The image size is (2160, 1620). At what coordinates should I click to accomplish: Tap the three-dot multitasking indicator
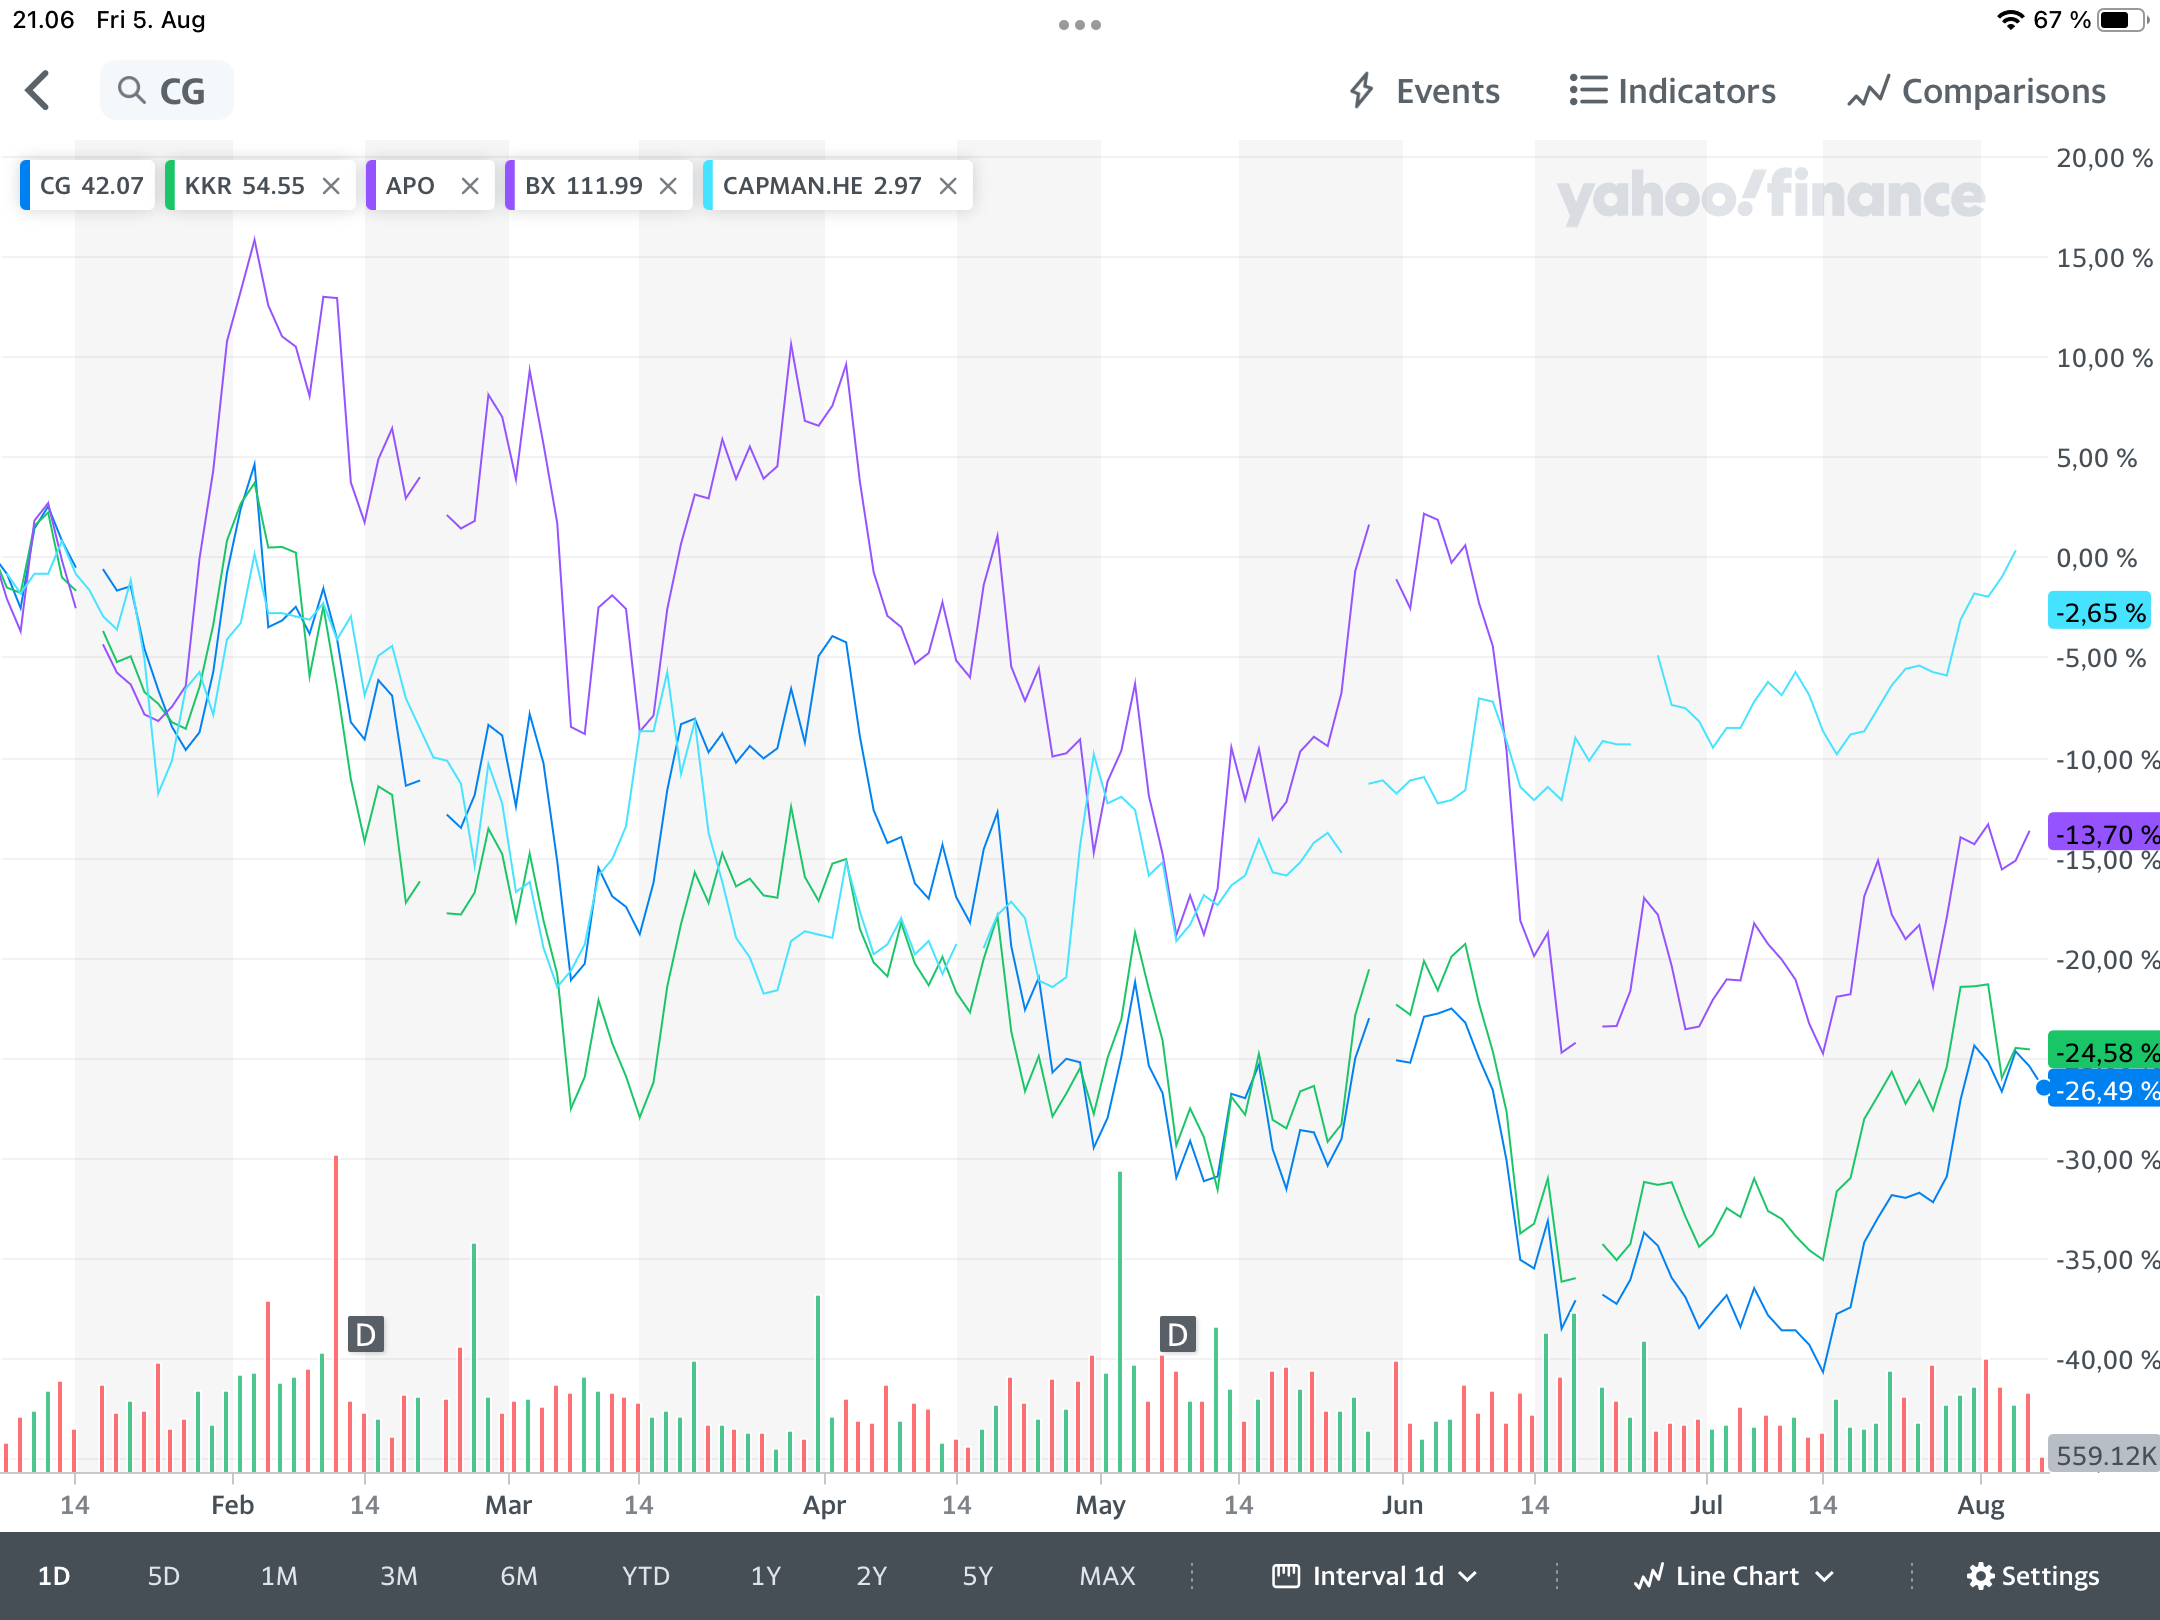(x=1079, y=25)
